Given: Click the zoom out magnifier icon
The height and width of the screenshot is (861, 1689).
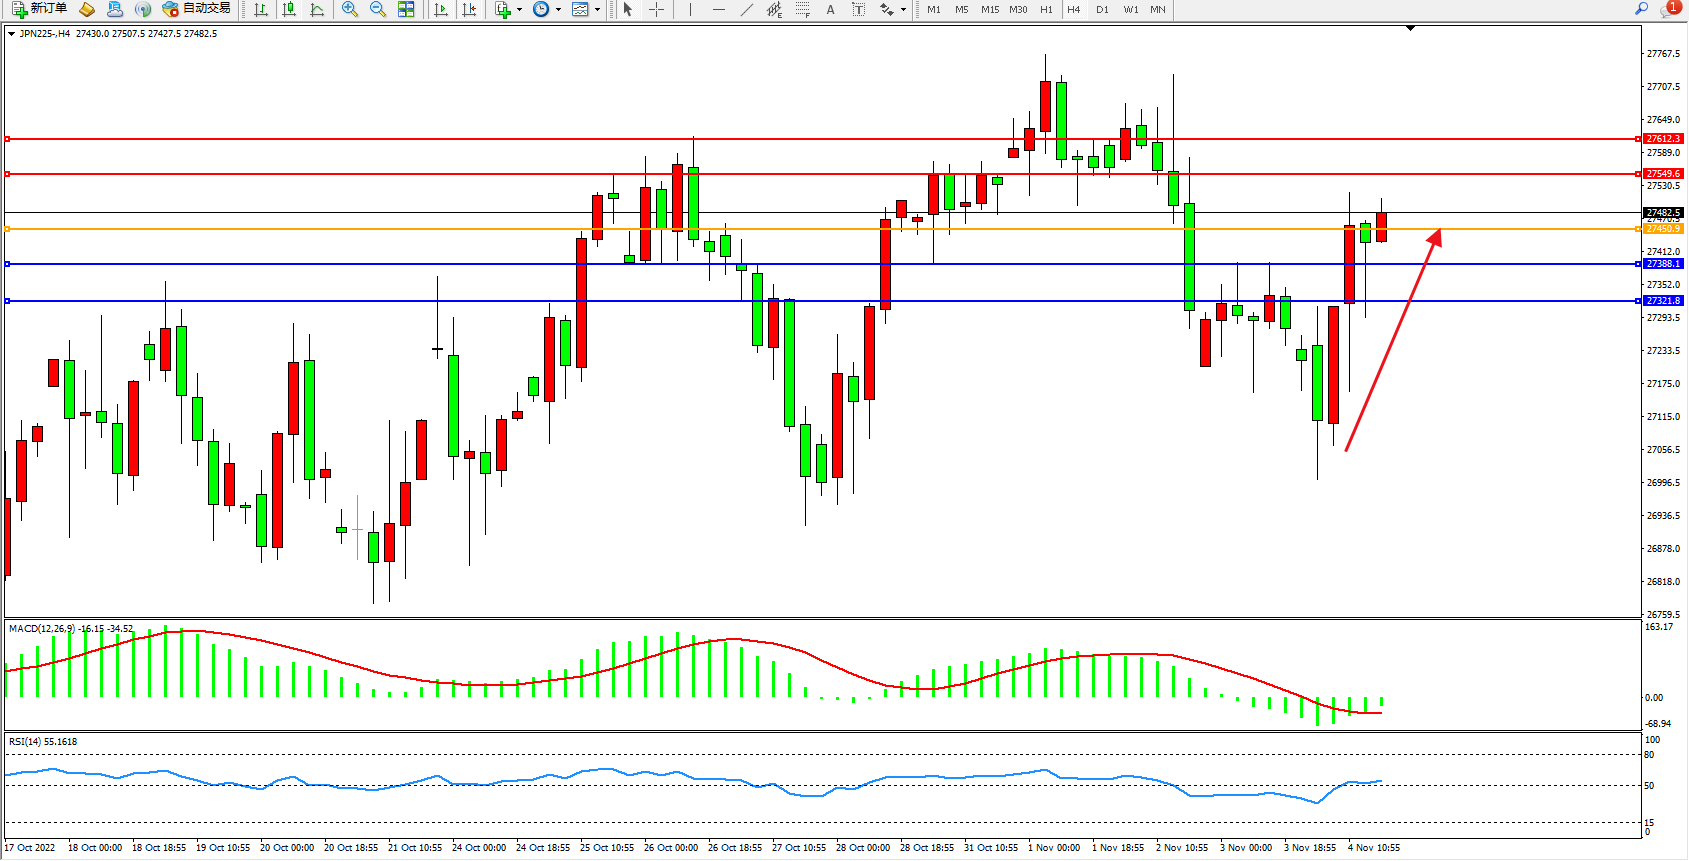Looking at the screenshot, I should tap(378, 9).
